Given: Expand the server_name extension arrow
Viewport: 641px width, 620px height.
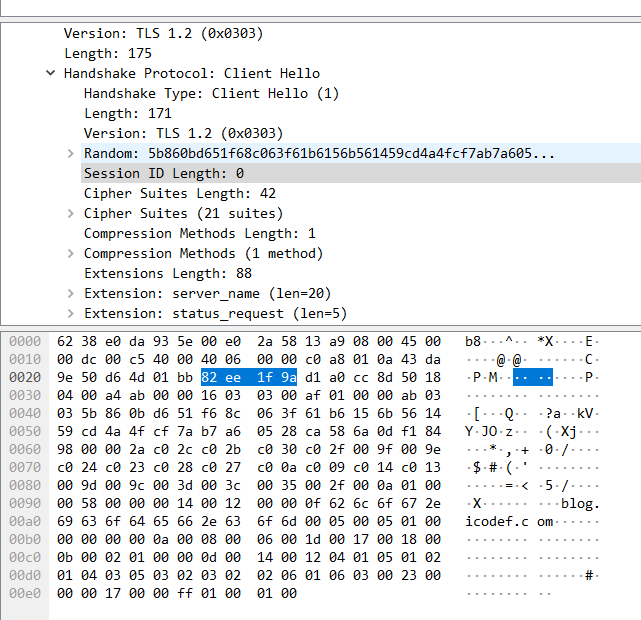Looking at the screenshot, I should (x=70, y=293).
